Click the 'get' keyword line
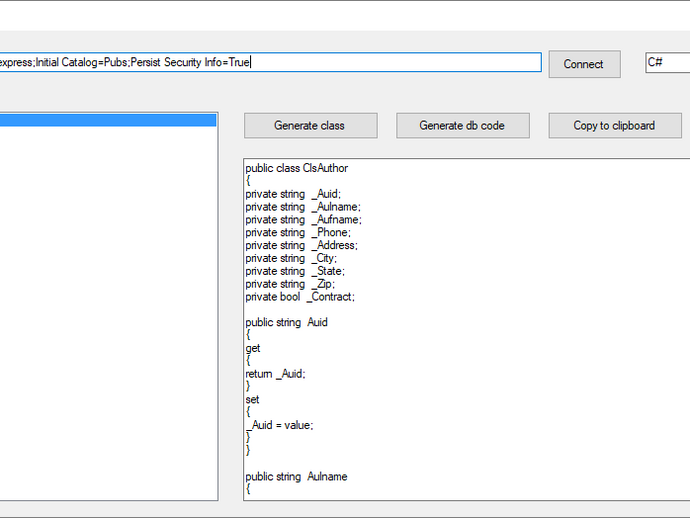The height and width of the screenshot is (518, 690). click(x=253, y=349)
